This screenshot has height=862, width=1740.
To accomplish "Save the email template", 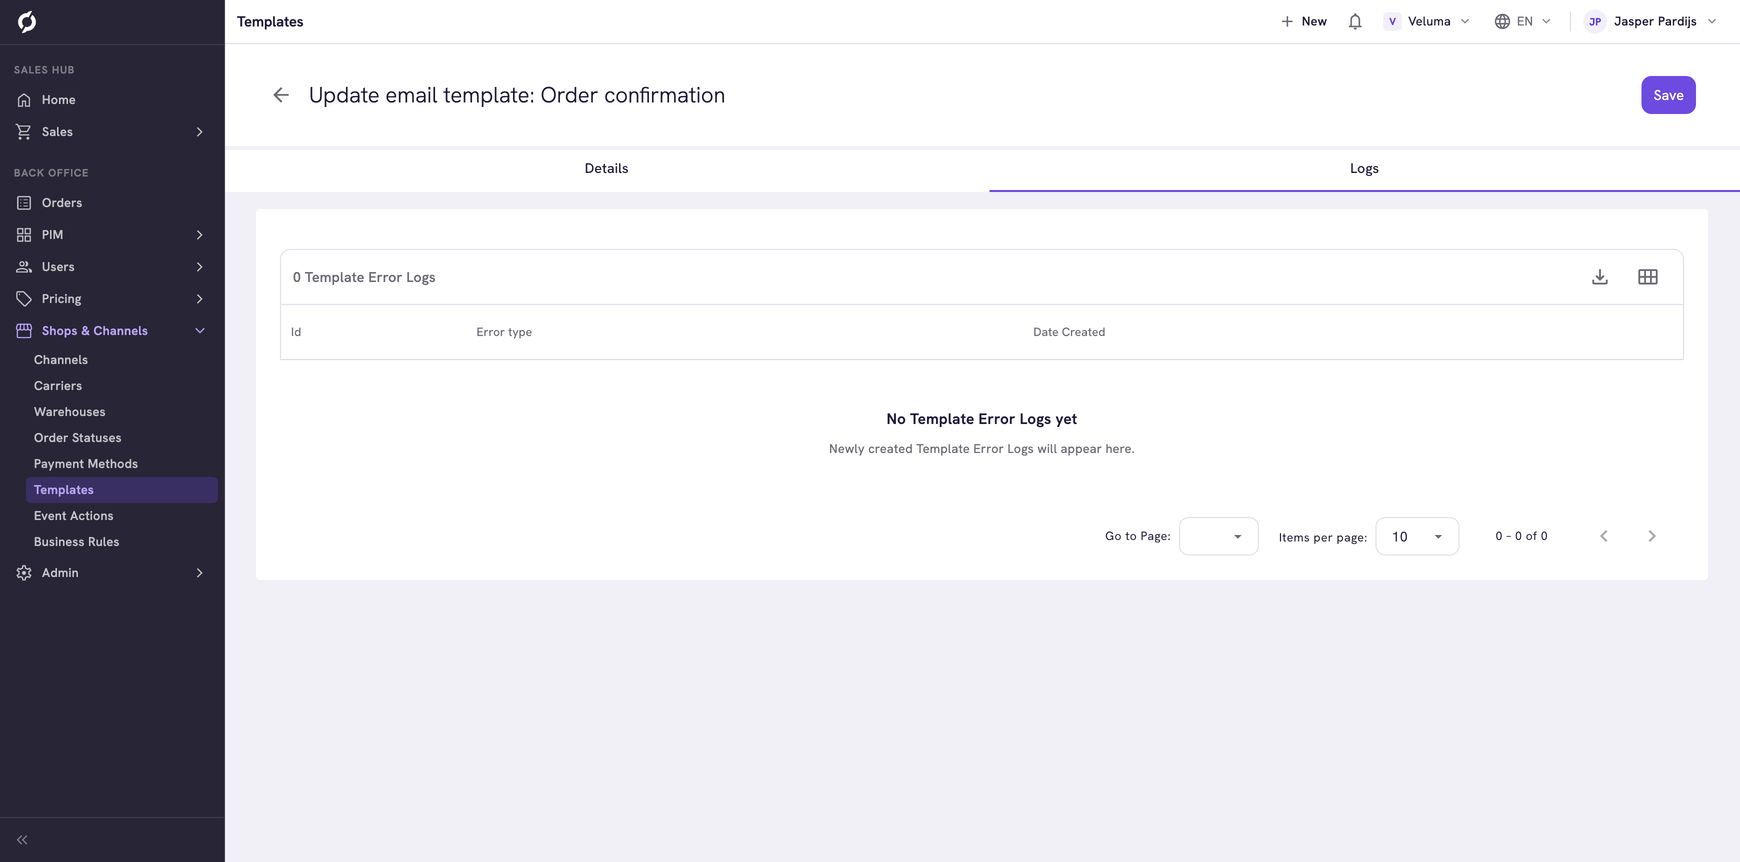I will click(x=1668, y=95).
